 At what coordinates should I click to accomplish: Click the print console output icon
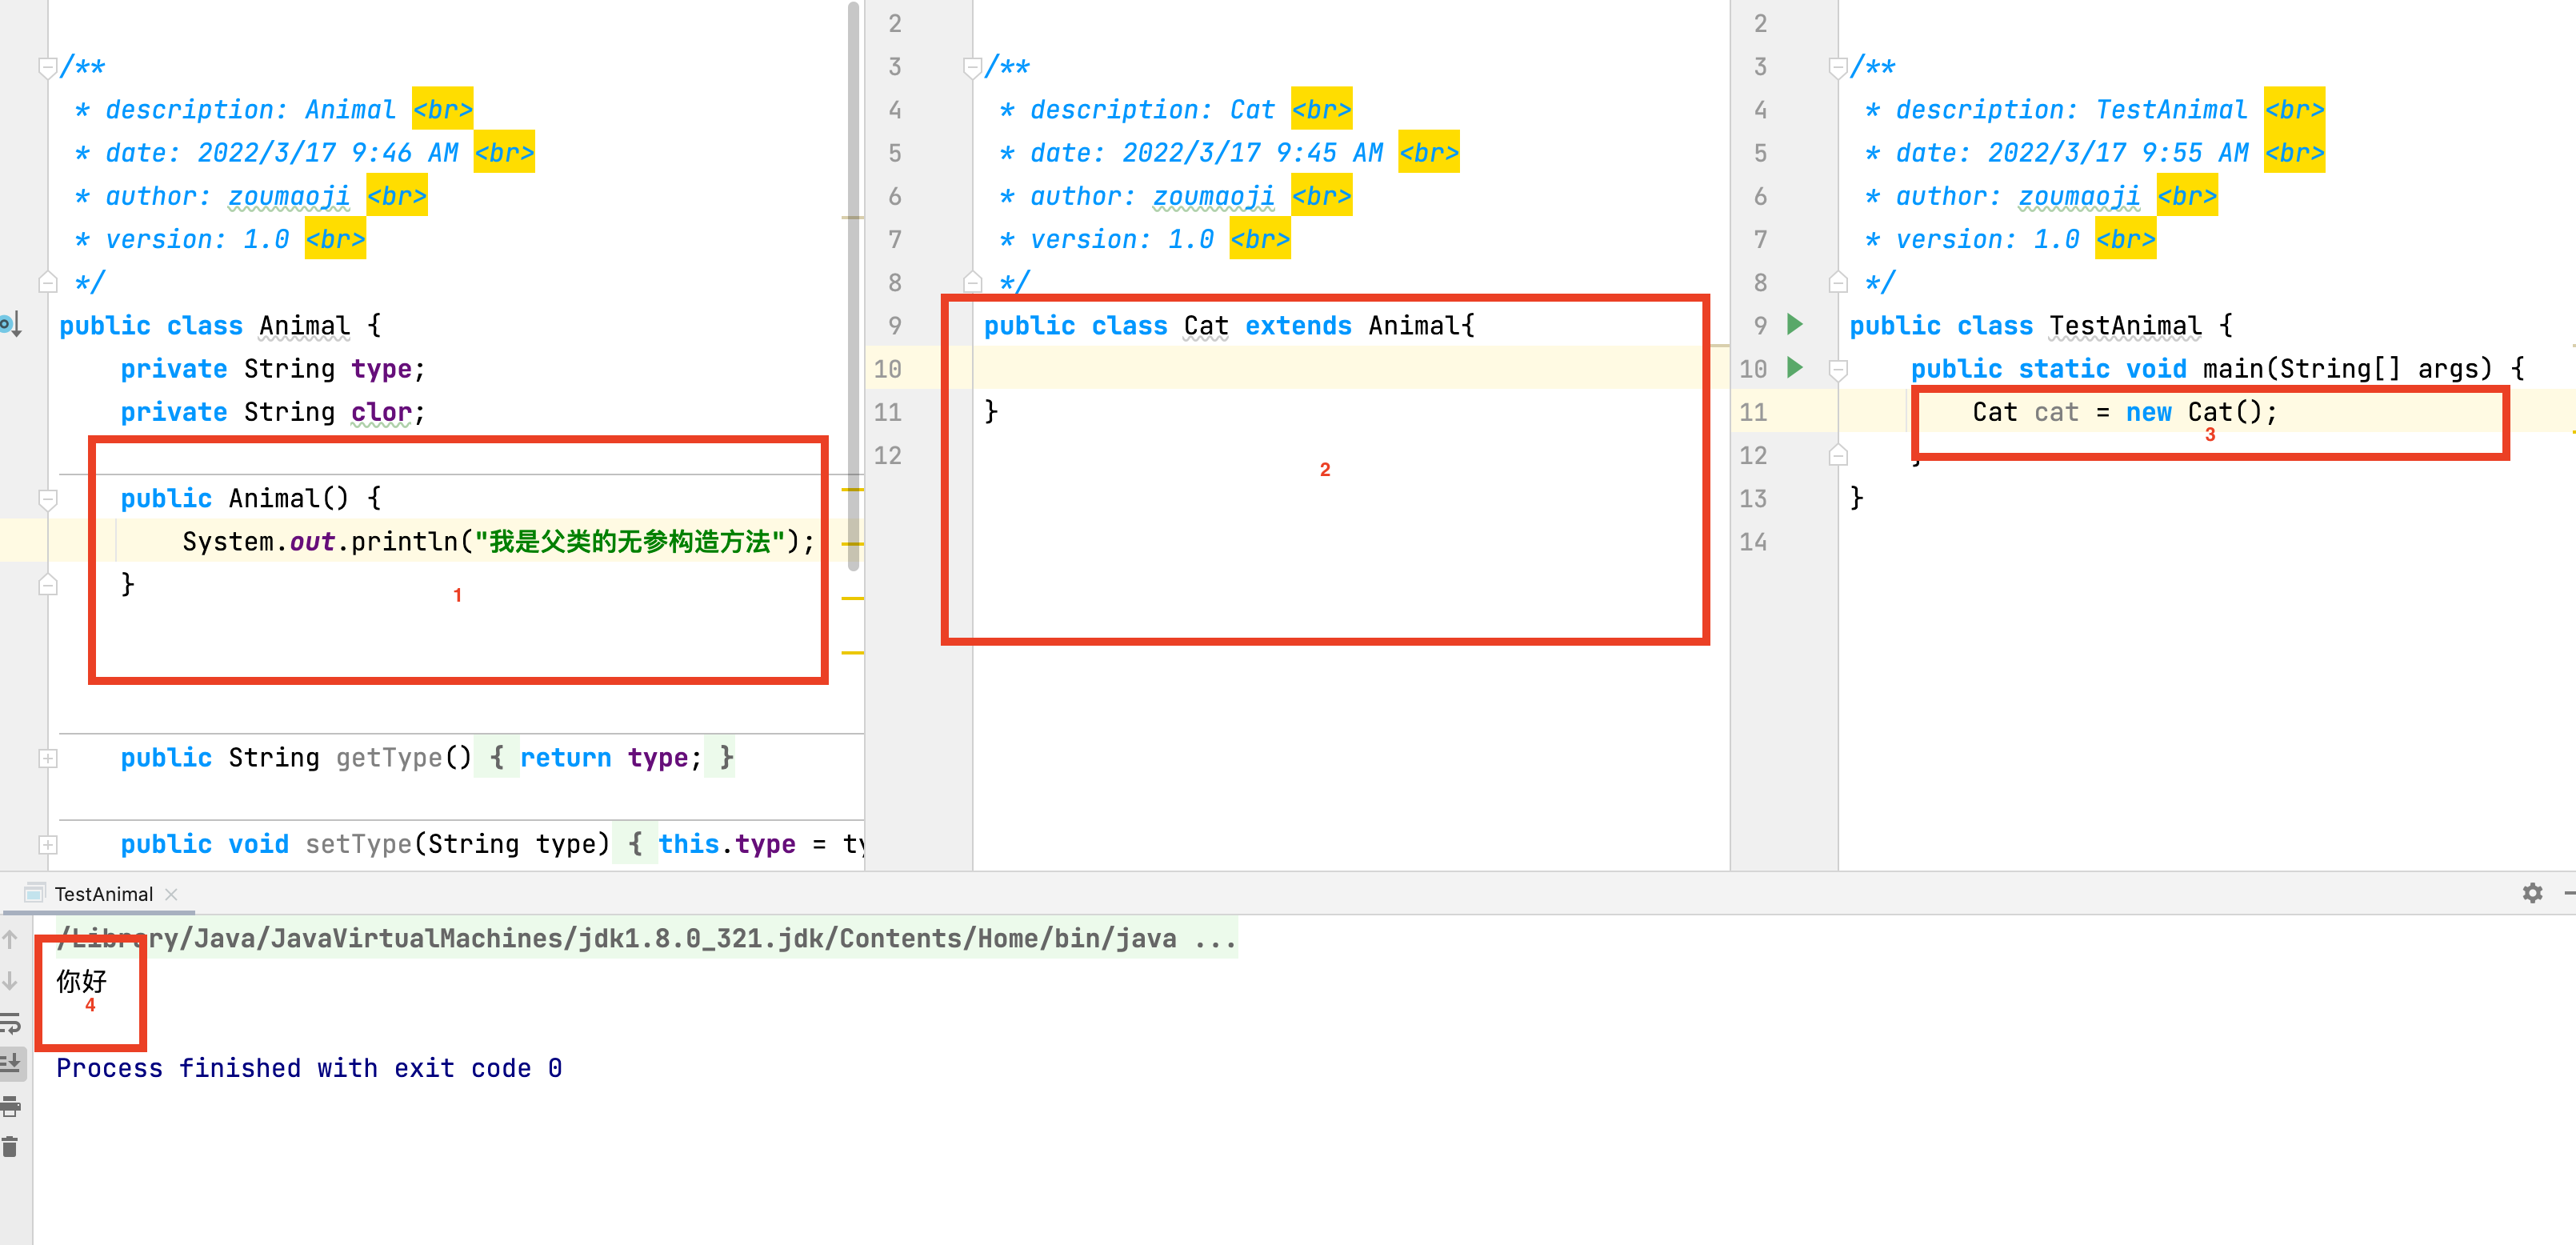pos(11,1105)
